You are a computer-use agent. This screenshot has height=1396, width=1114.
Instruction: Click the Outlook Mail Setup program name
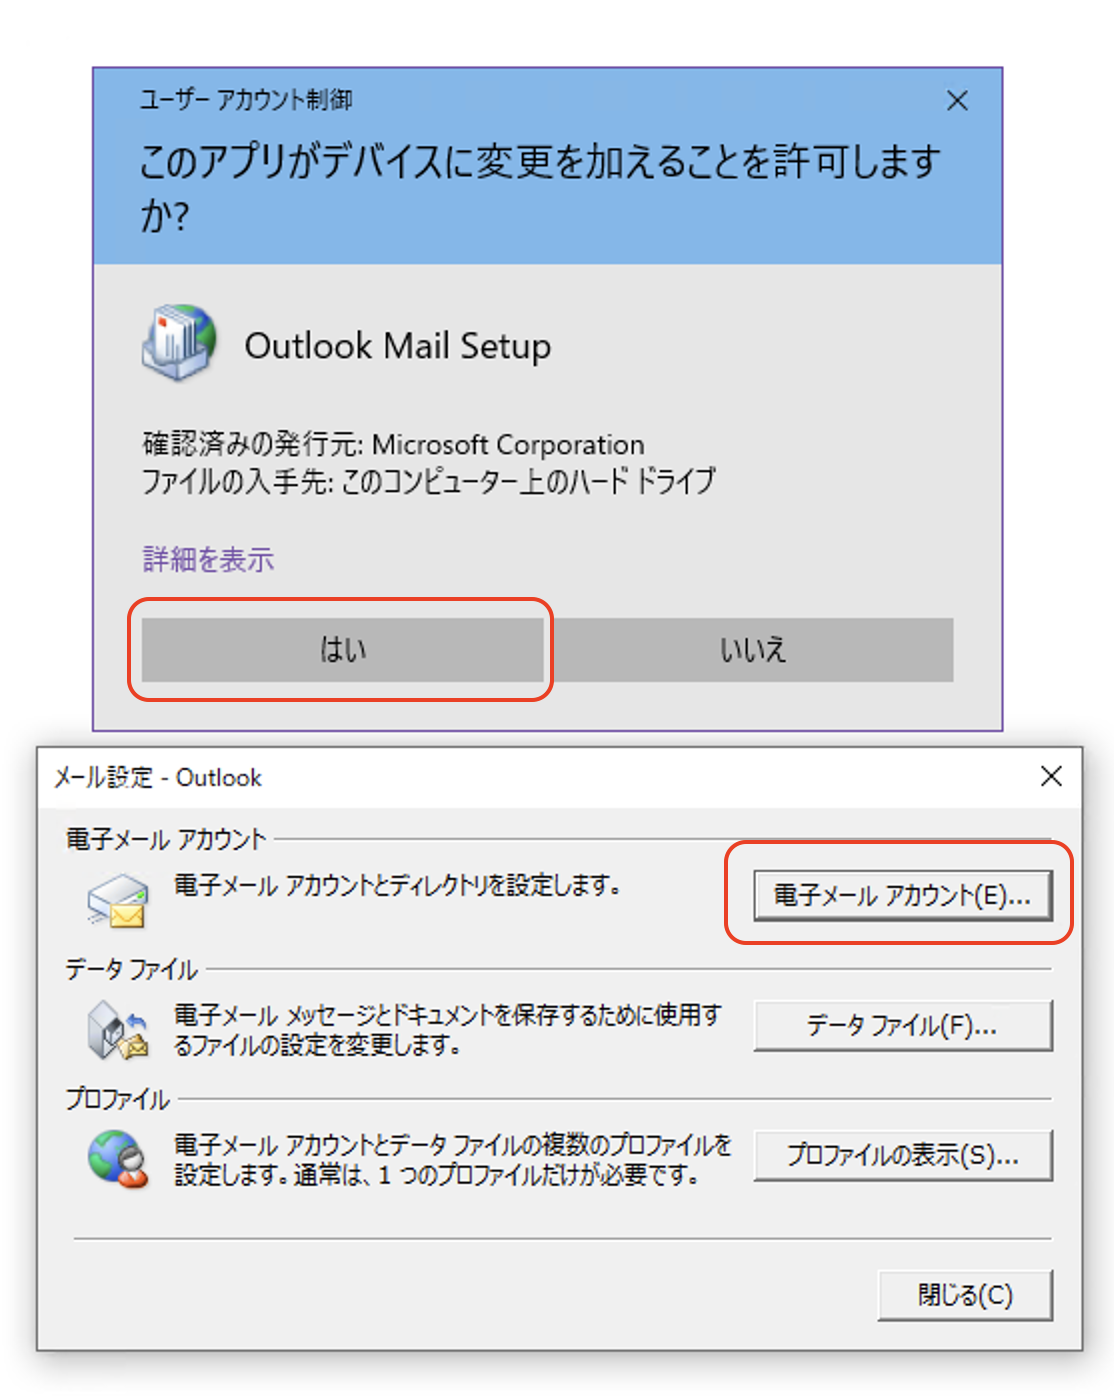398,346
